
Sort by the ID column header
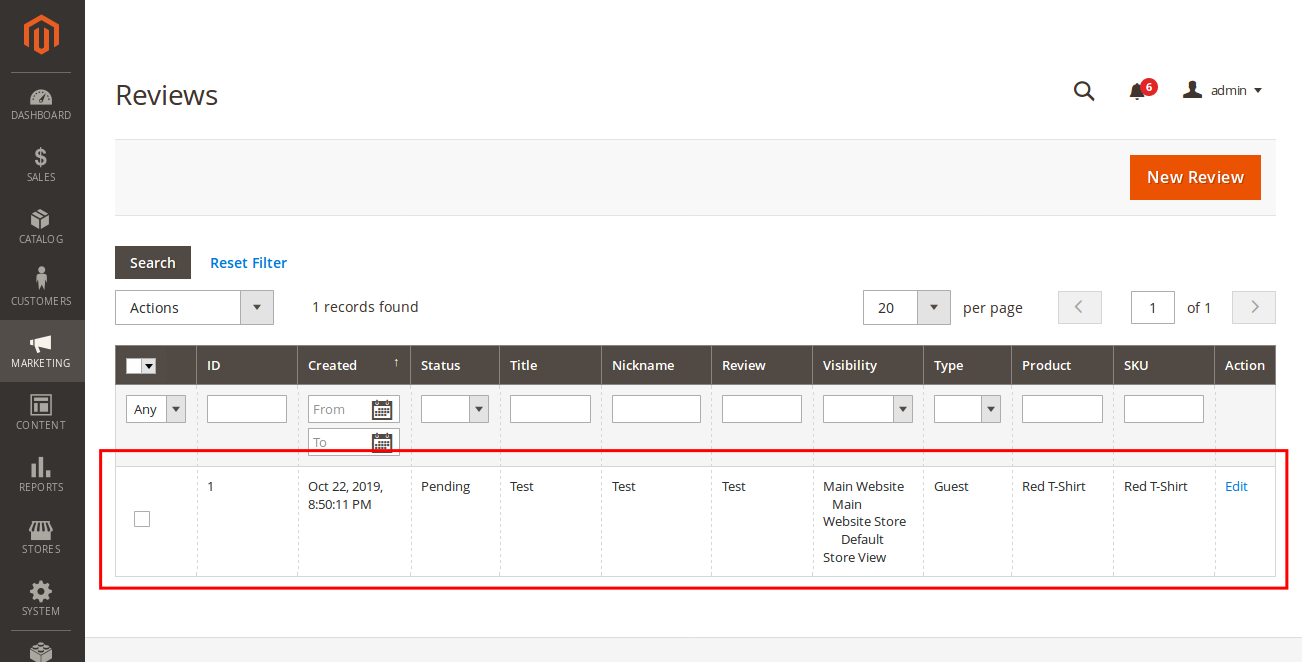tap(247, 365)
